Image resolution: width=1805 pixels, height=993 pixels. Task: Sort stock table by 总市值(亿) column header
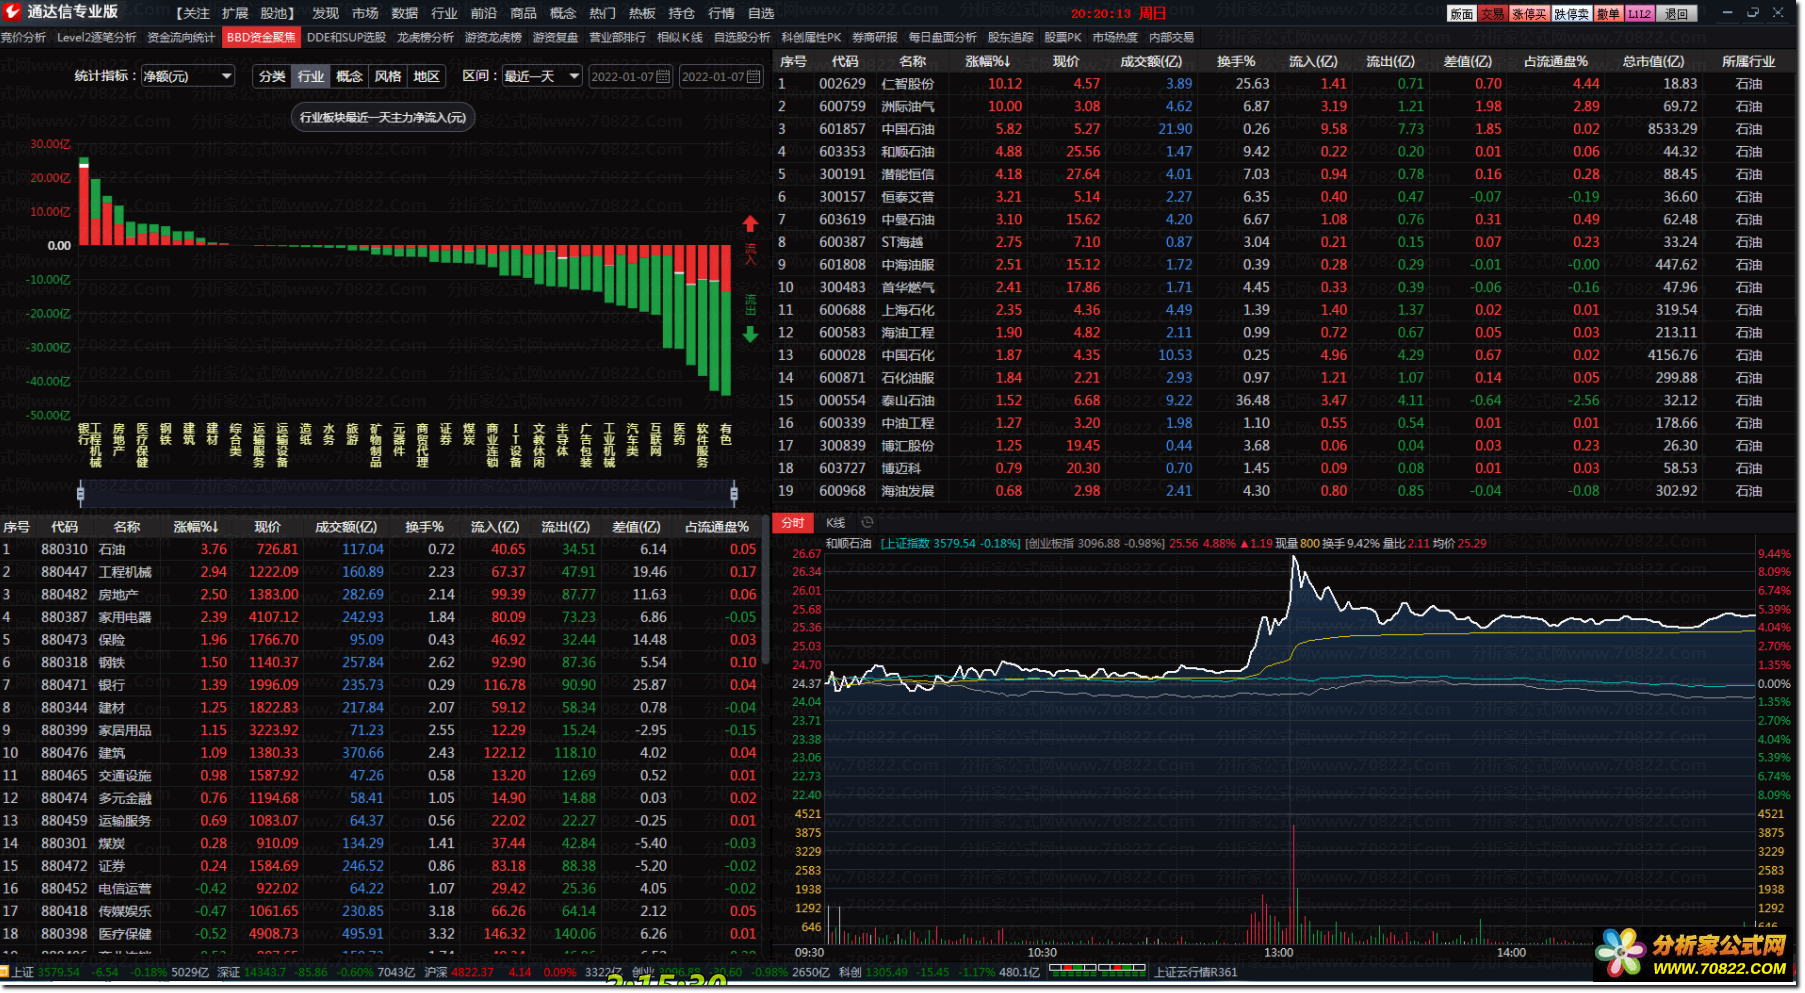tap(1653, 61)
